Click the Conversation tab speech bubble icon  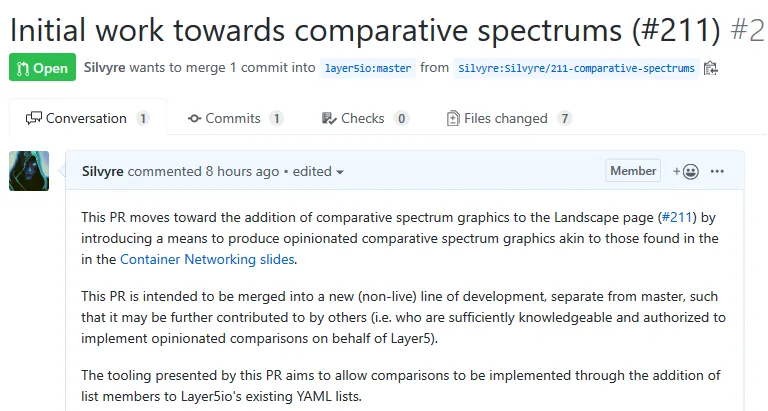(34, 118)
